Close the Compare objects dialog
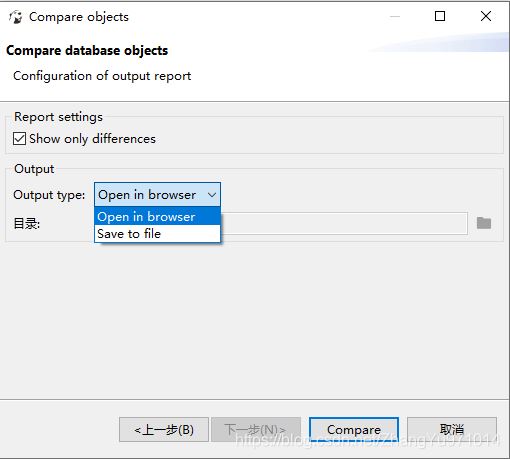The height and width of the screenshot is (459, 510). coord(486,16)
